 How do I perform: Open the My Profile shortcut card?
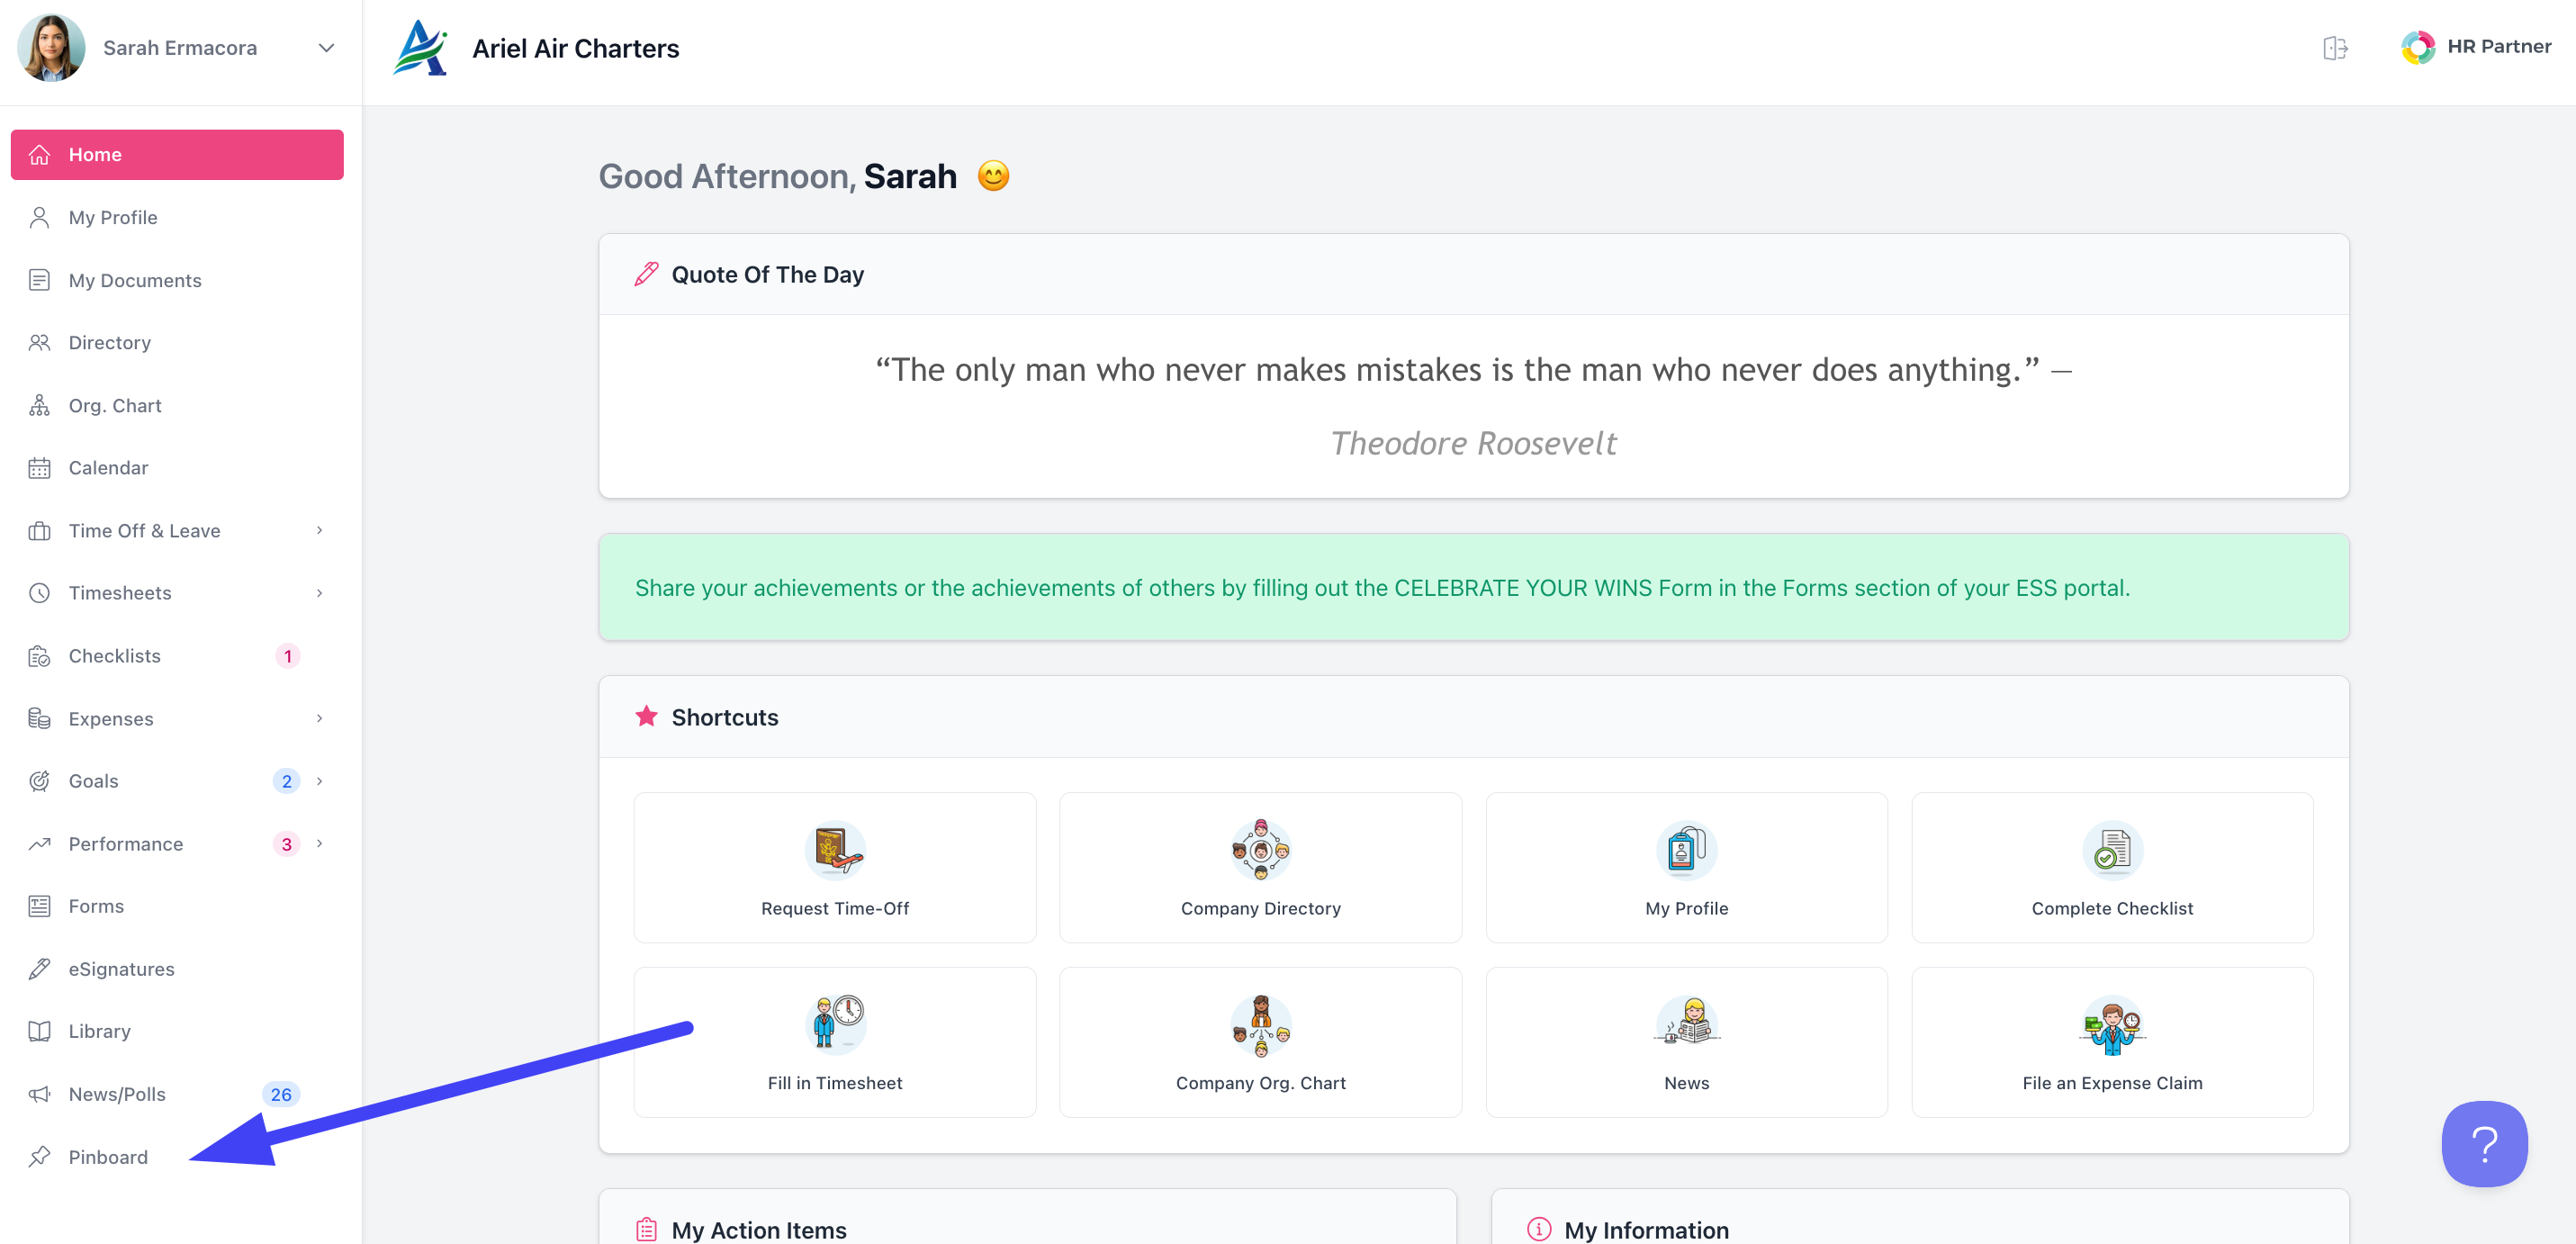coord(1686,867)
